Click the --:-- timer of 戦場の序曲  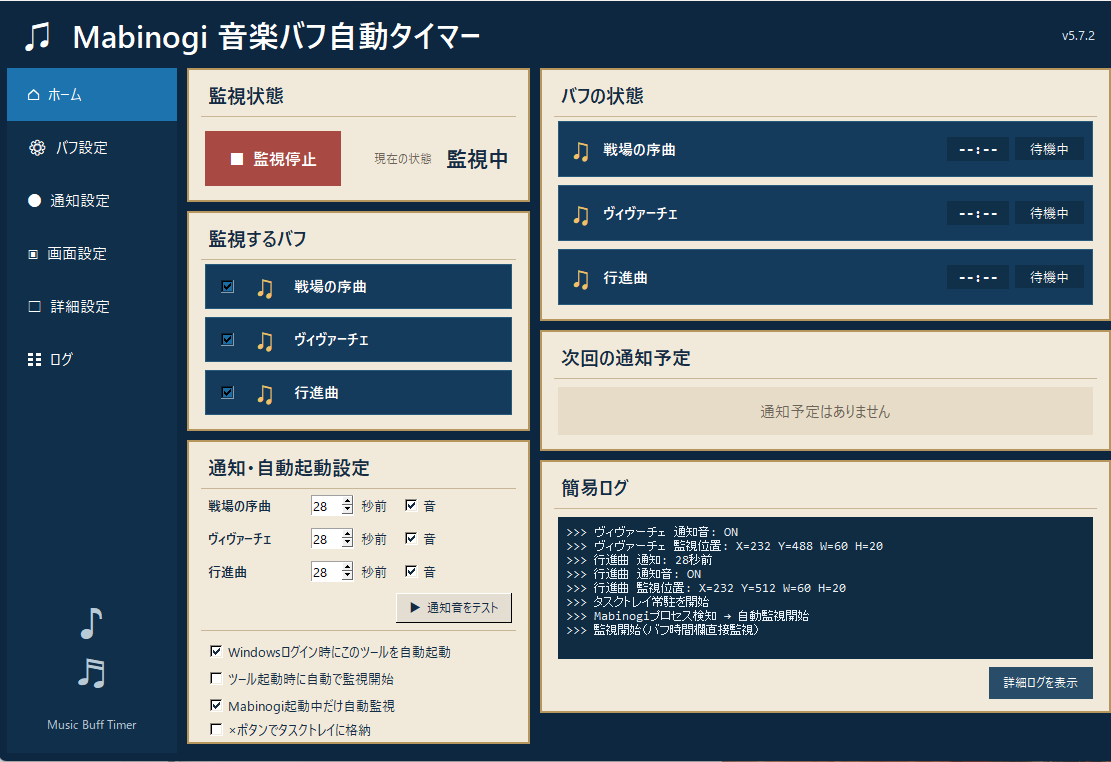pyautogui.click(x=978, y=150)
